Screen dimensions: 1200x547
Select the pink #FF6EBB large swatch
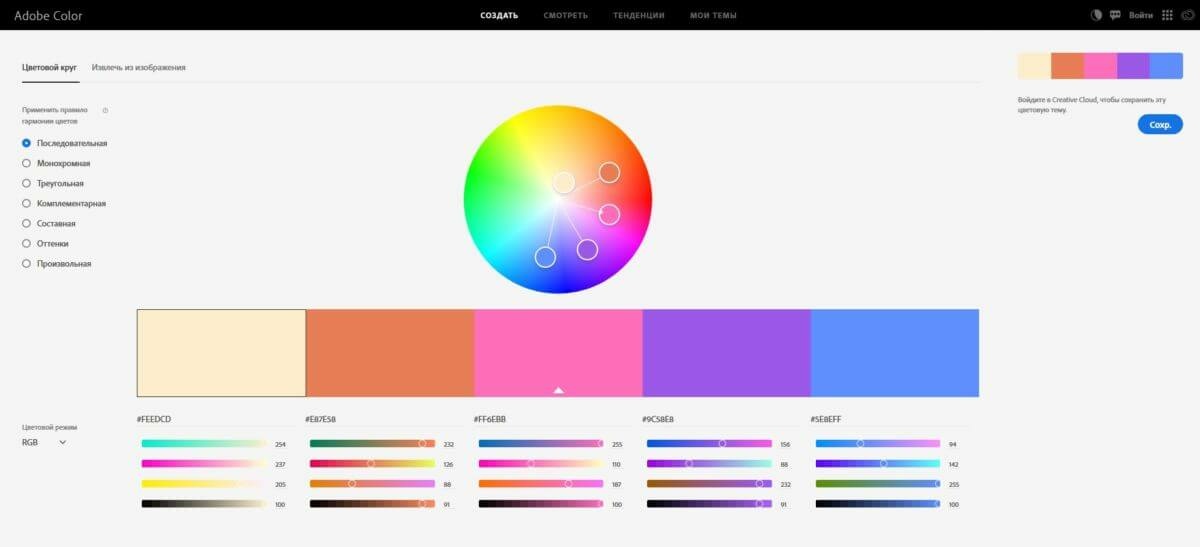[x=558, y=353]
